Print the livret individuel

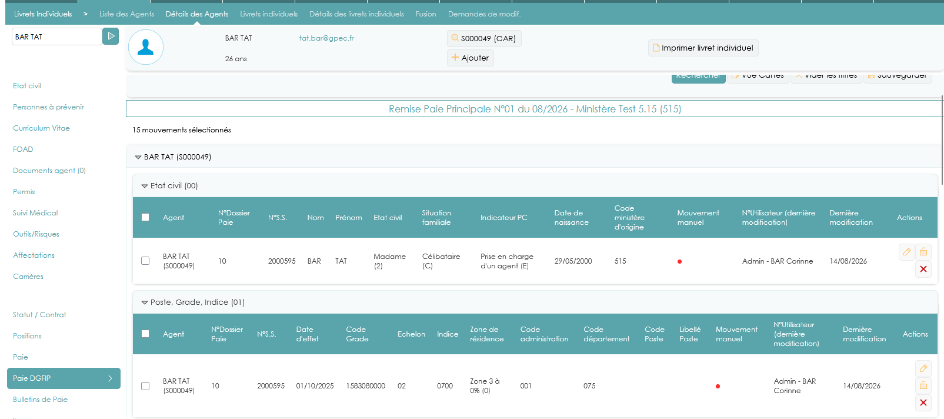click(703, 48)
